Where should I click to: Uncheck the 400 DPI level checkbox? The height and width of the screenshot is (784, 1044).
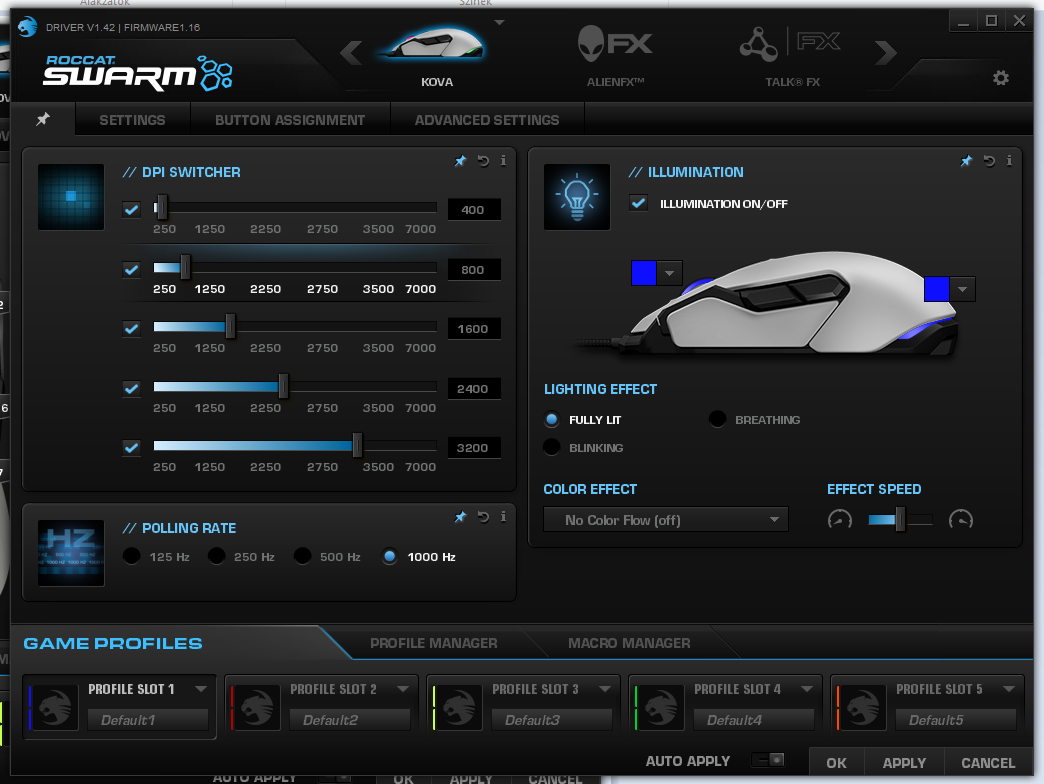click(132, 210)
